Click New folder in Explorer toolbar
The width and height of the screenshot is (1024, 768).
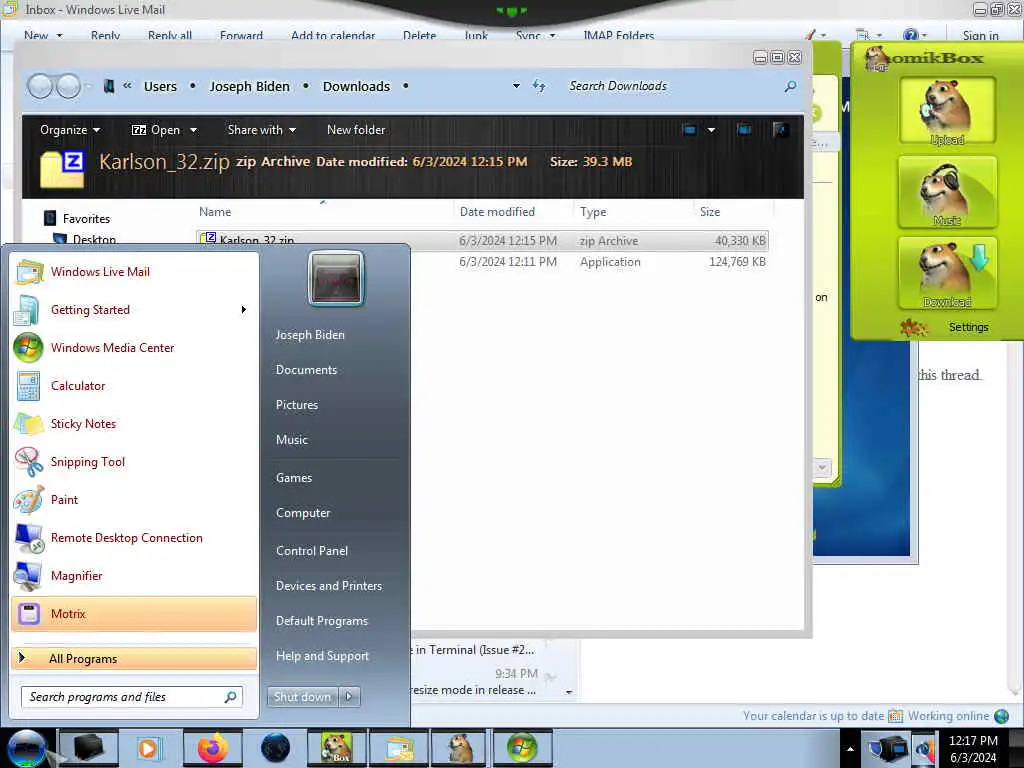click(356, 130)
